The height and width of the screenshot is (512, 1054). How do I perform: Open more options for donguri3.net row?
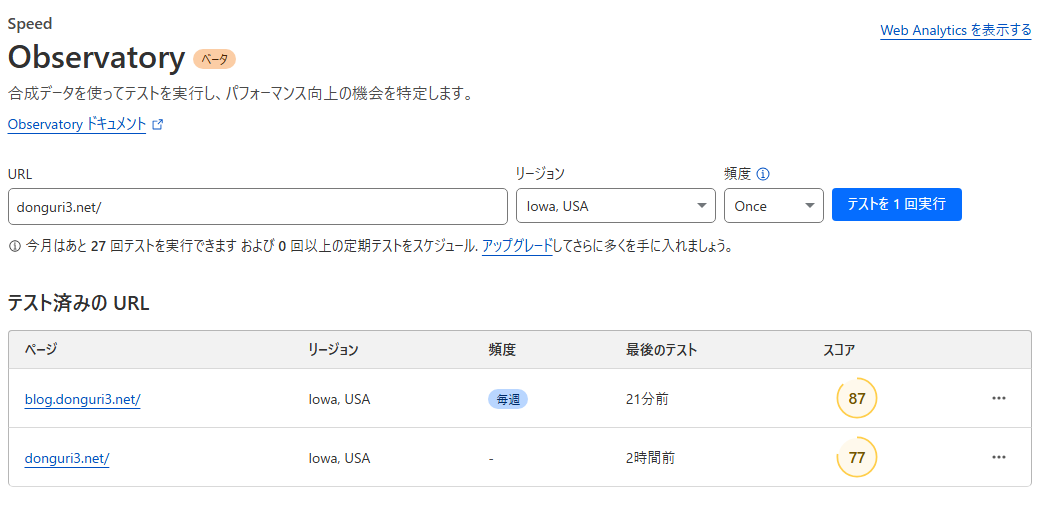pyautogui.click(x=999, y=458)
